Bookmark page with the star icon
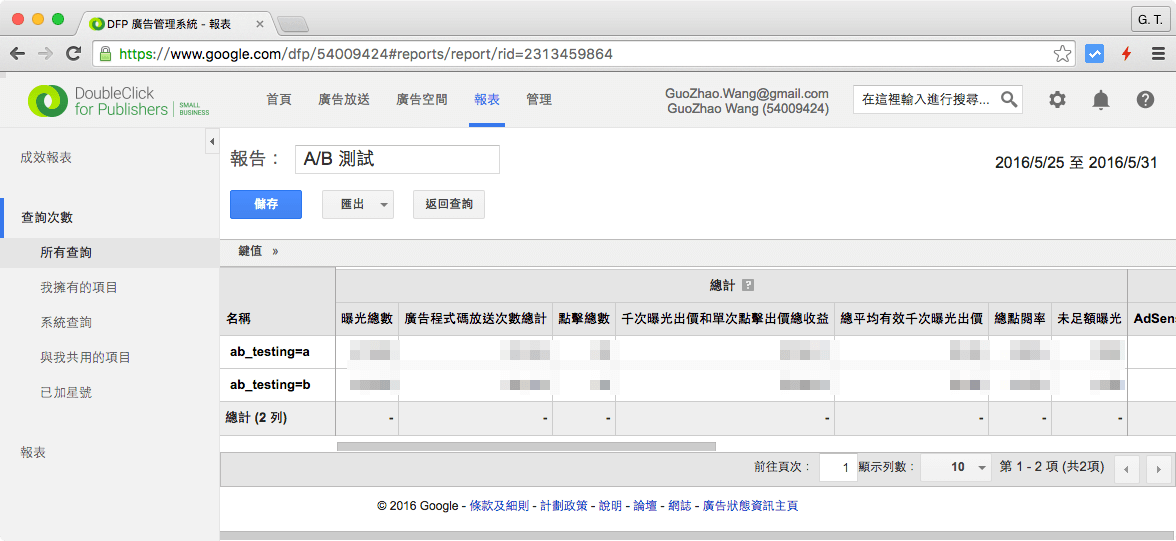Image resolution: width=1176 pixels, height=541 pixels. point(1062,54)
